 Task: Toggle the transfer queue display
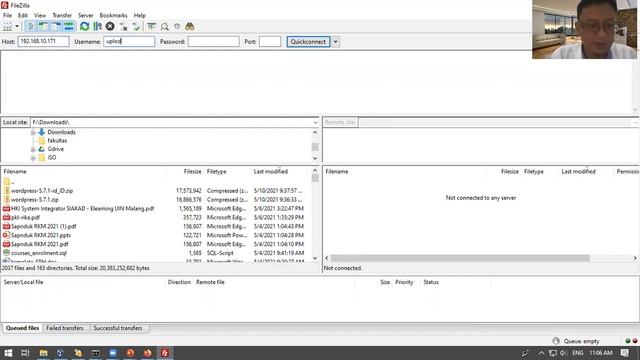point(69,27)
